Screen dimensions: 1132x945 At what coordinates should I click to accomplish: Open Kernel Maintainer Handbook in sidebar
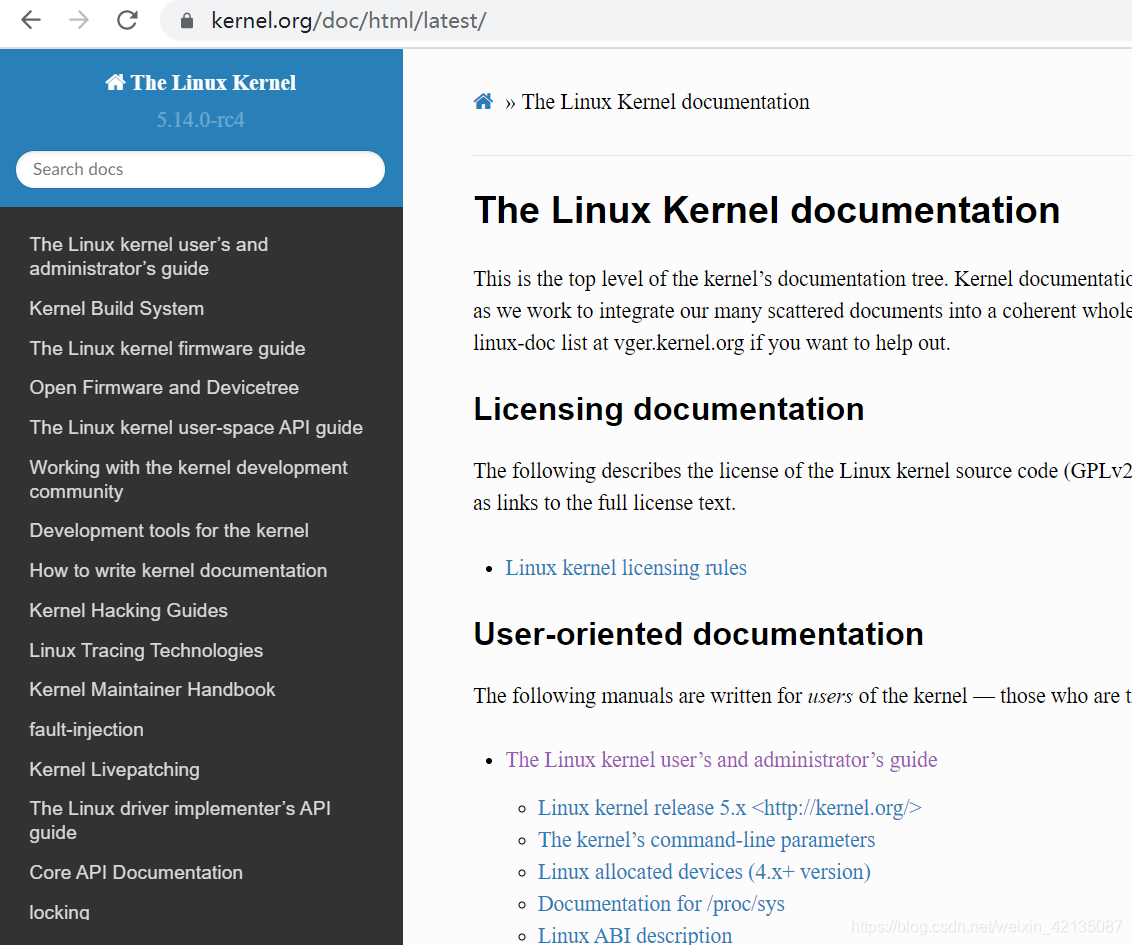(x=152, y=689)
